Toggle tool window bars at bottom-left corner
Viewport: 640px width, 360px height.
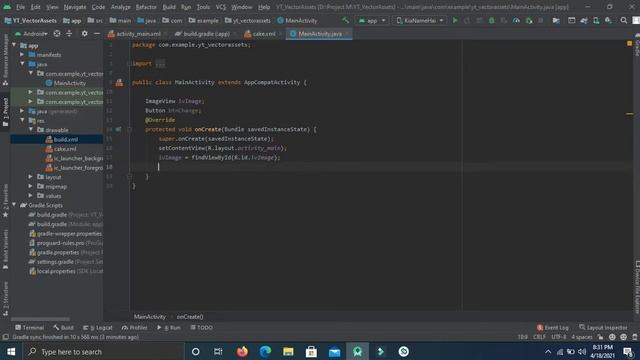[x=5, y=337]
